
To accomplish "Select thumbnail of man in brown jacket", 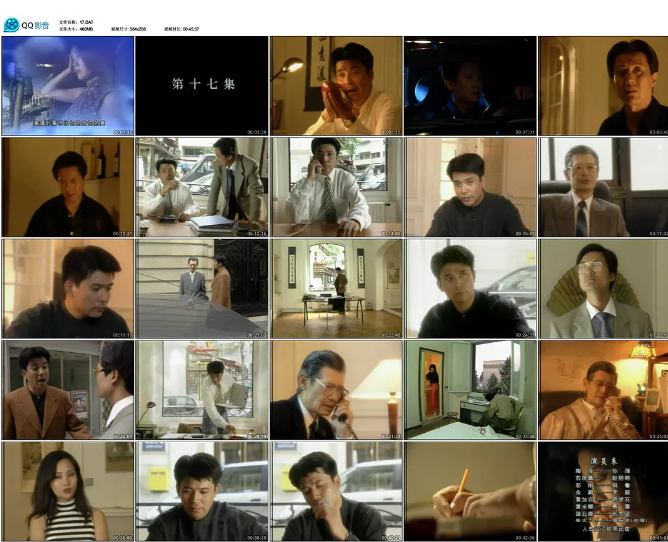I will [x=68, y=390].
